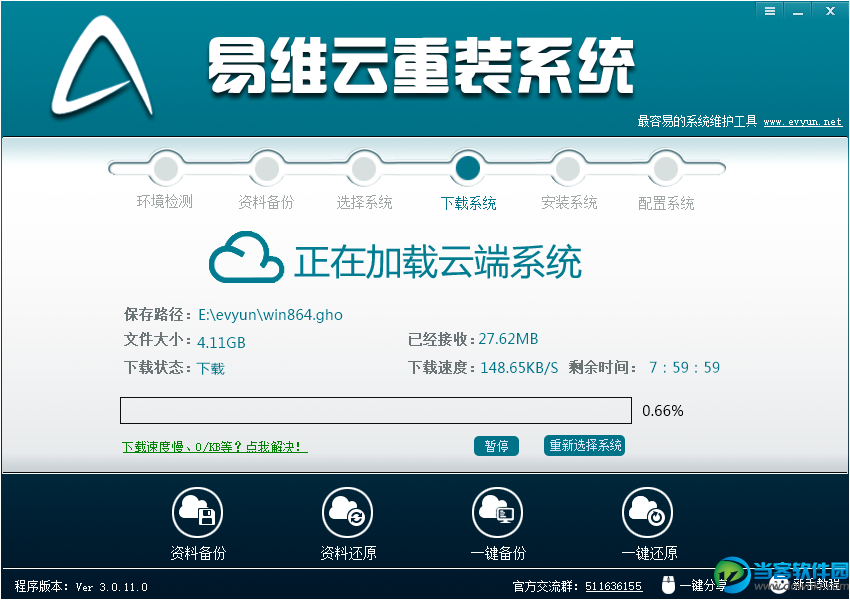Click the version text Ver 3.0.11.0
Image resolution: width=850 pixels, height=600 pixels.
tap(112, 587)
